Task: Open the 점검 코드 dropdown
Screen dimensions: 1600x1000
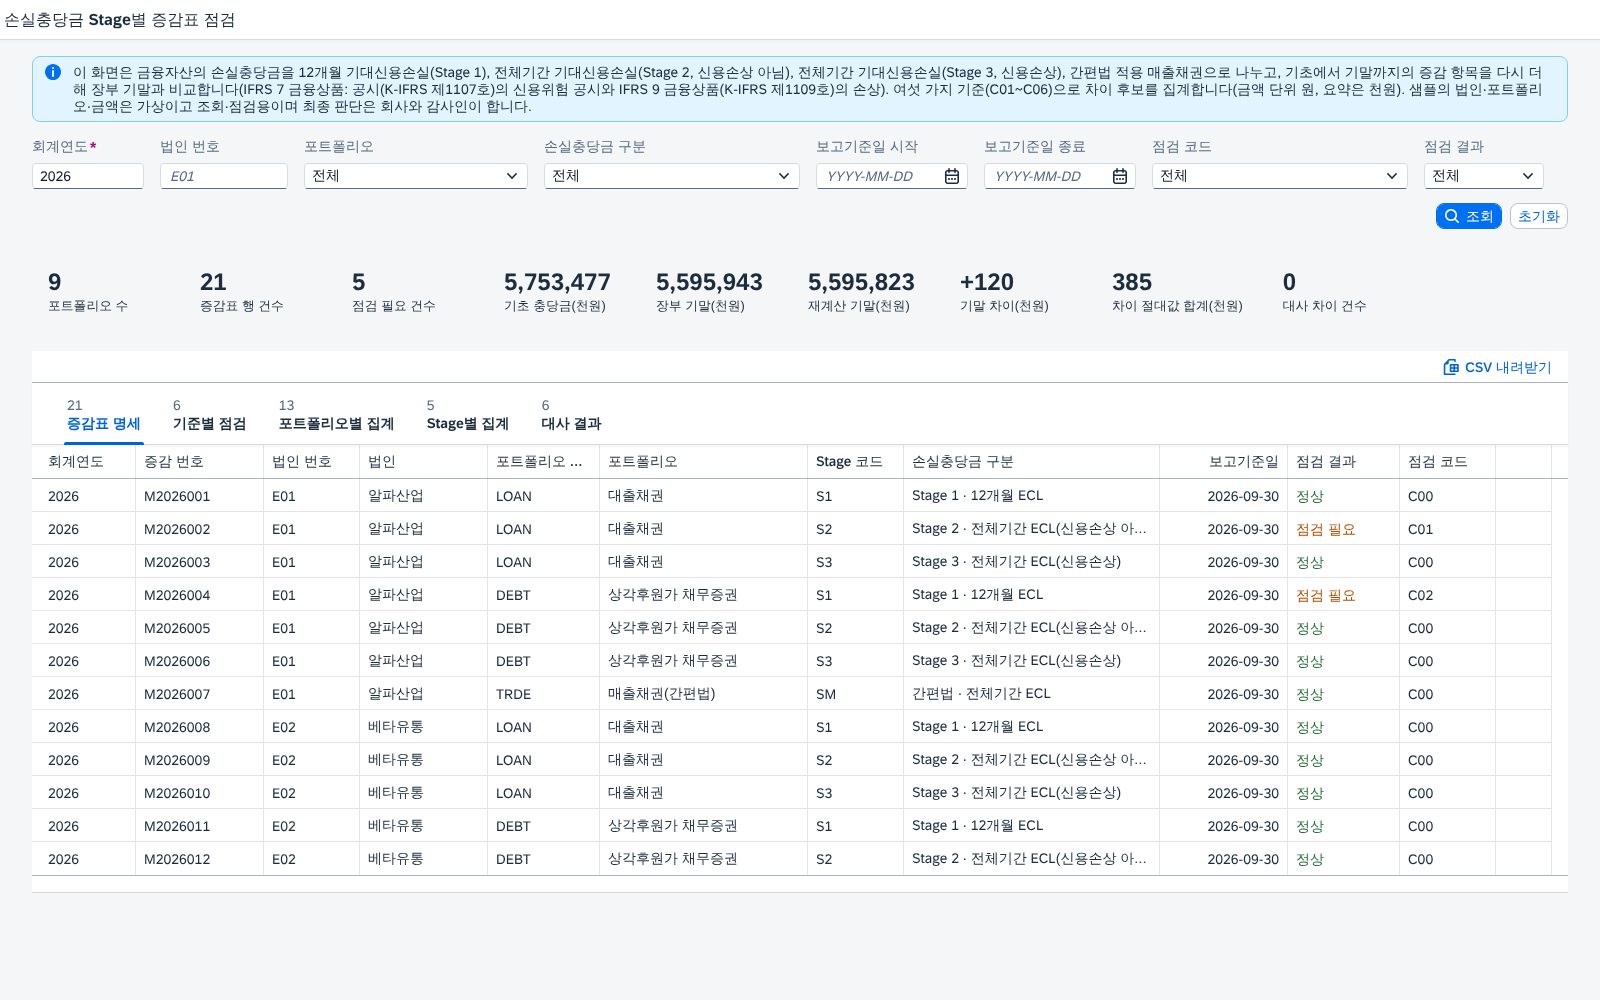Action: (1279, 176)
